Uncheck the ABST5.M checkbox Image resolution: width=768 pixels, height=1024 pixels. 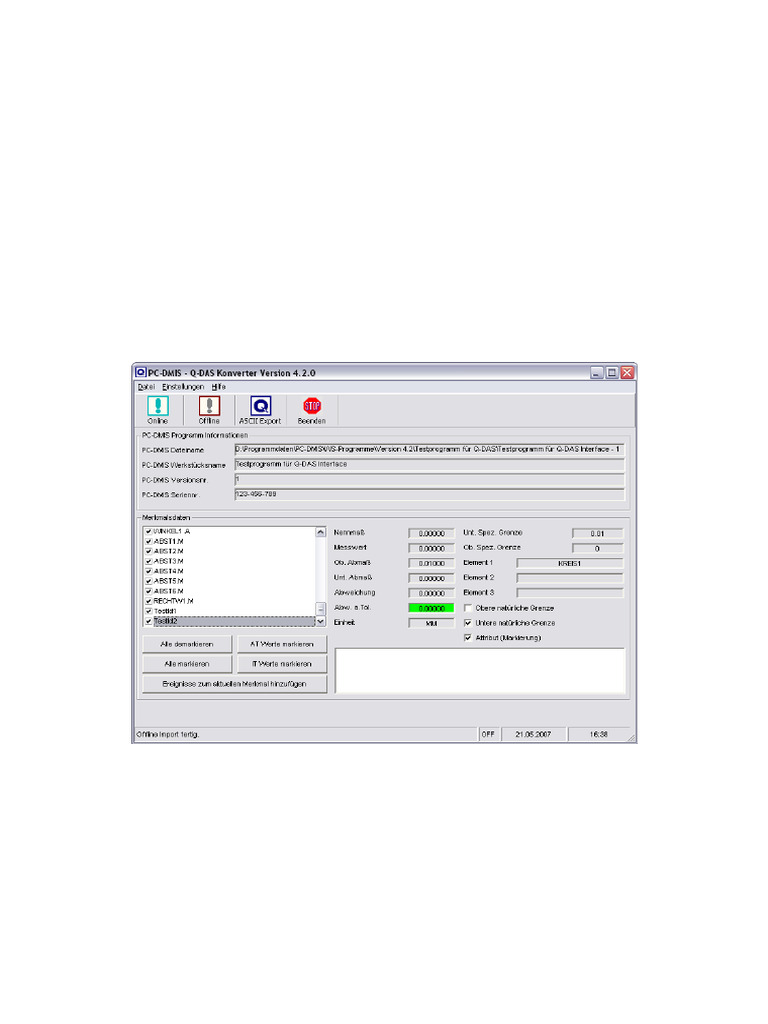click(149, 581)
